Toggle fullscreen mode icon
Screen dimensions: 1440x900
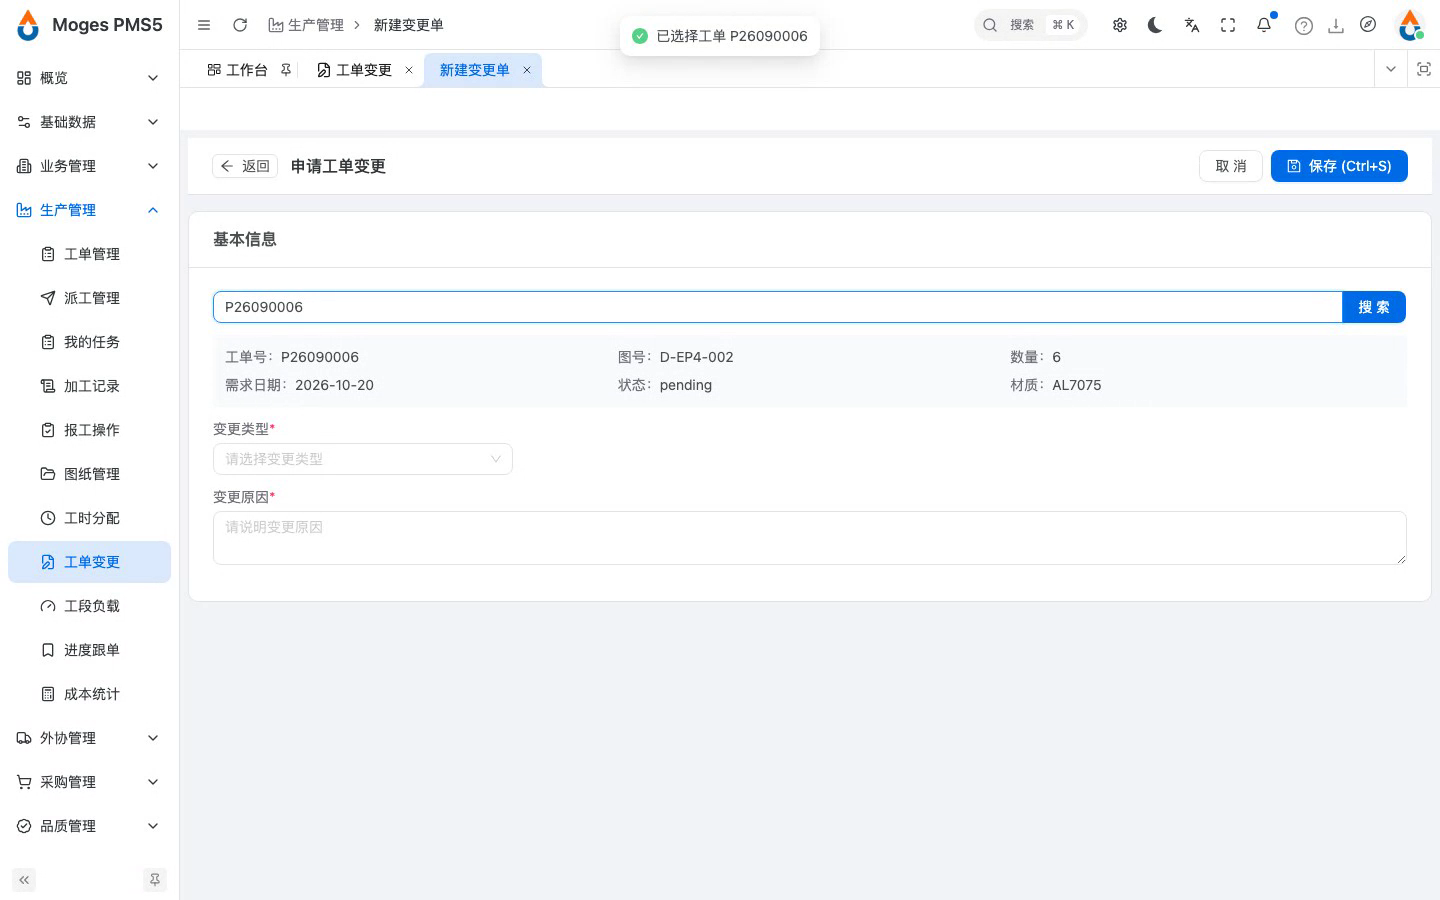tap(1228, 25)
